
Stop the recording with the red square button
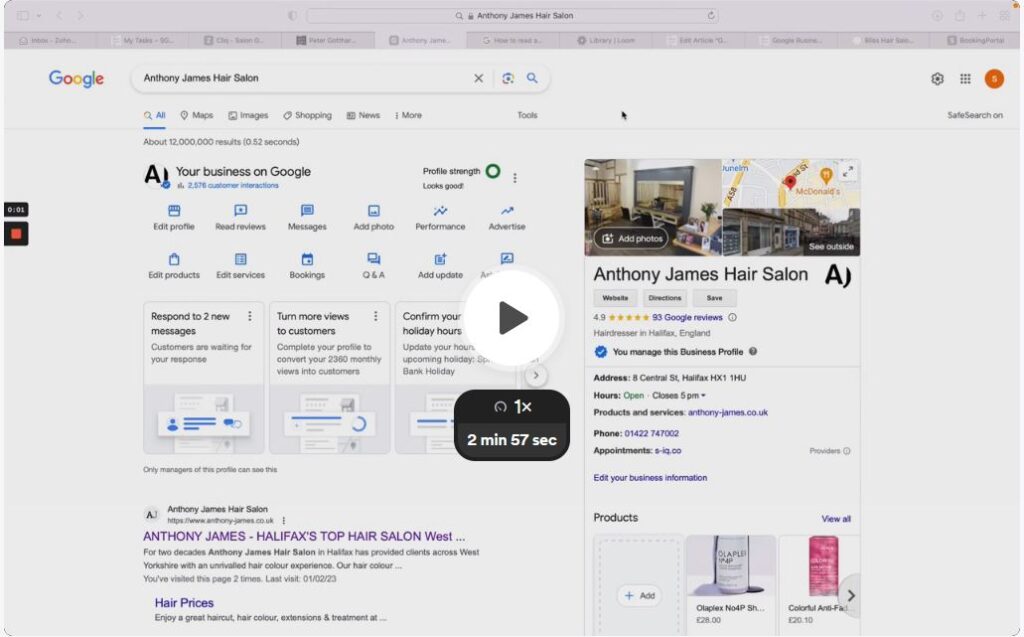16,234
